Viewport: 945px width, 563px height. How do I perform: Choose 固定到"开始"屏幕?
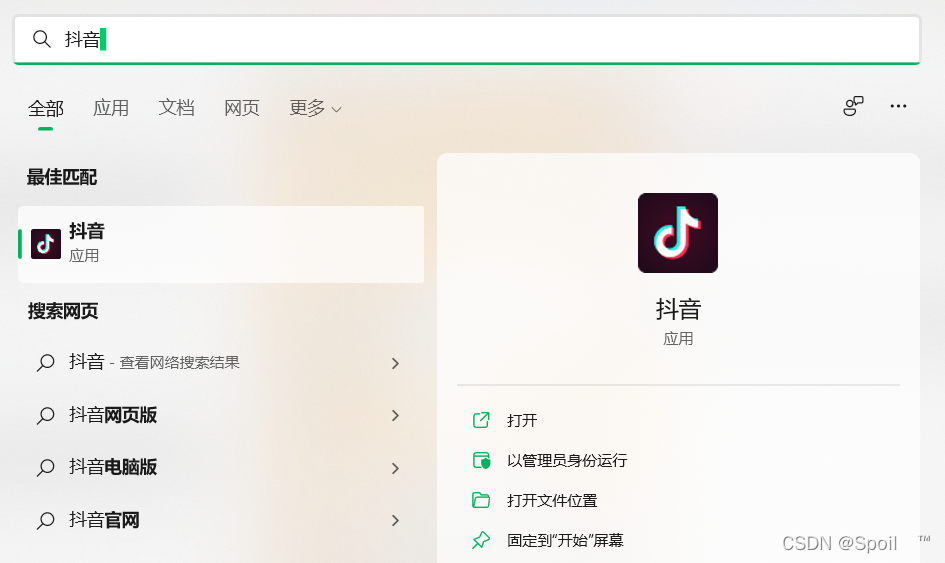565,540
